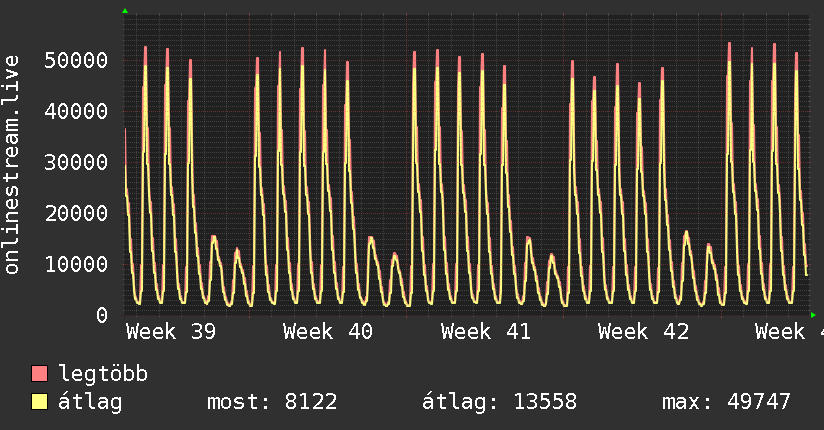The width and height of the screenshot is (824, 430).
Task: Click the 'max: 49747' statistic
Action: (x=726, y=402)
